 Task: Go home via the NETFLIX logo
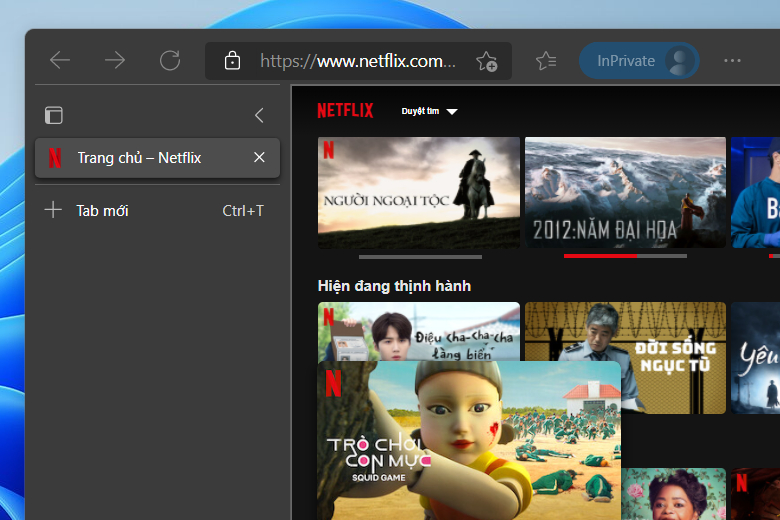pos(345,110)
